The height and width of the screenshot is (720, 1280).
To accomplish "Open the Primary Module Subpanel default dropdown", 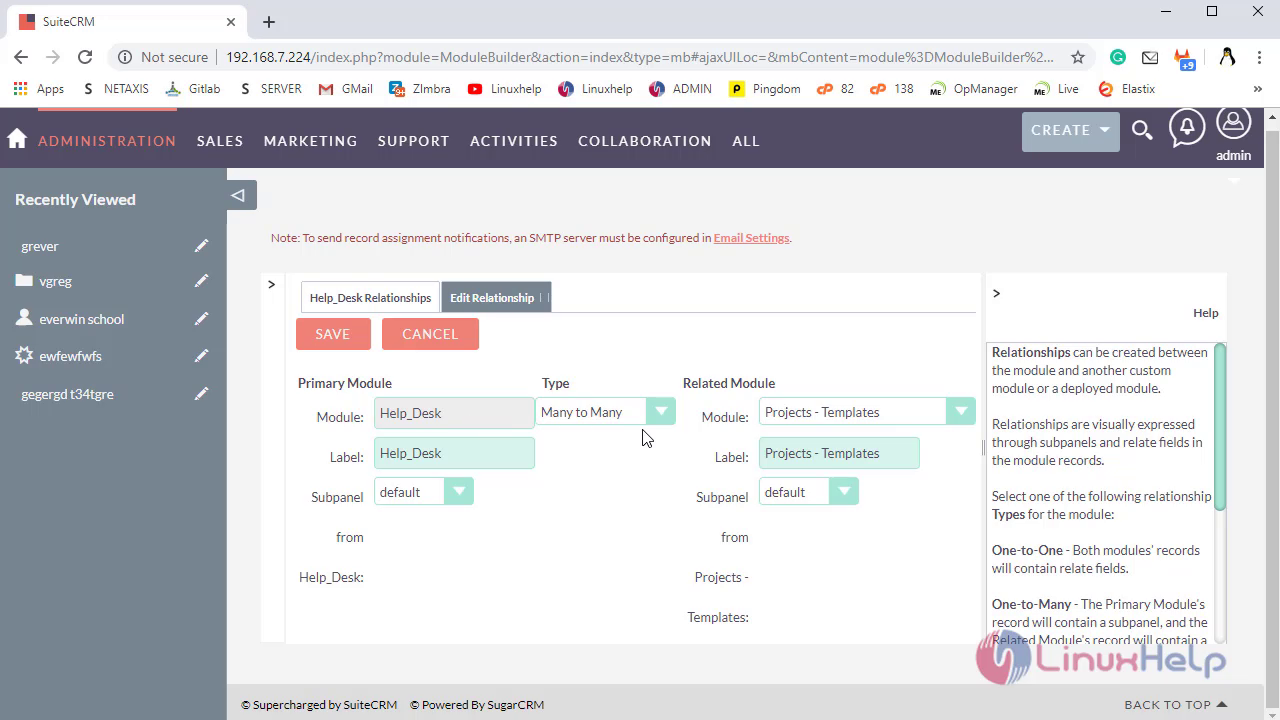I will (424, 492).
